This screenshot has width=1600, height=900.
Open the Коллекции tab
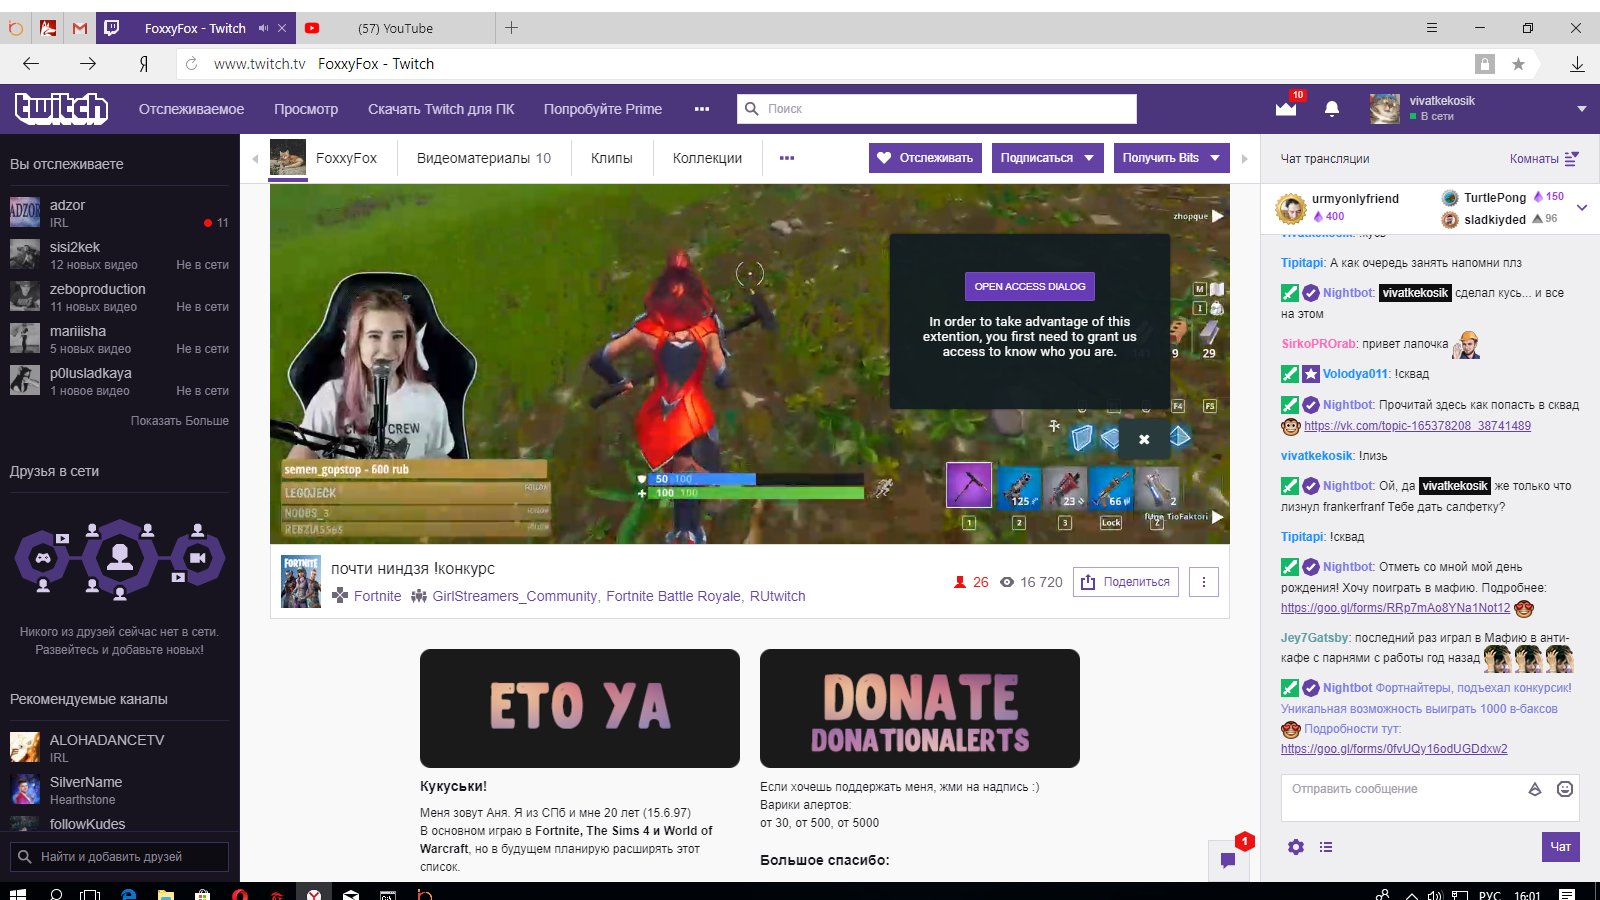pyautogui.click(x=707, y=158)
